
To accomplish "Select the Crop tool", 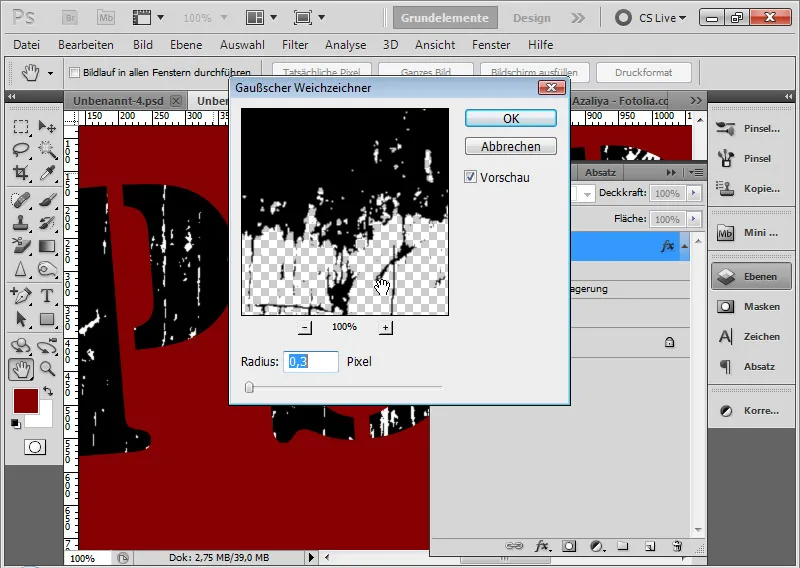I will (x=20, y=173).
